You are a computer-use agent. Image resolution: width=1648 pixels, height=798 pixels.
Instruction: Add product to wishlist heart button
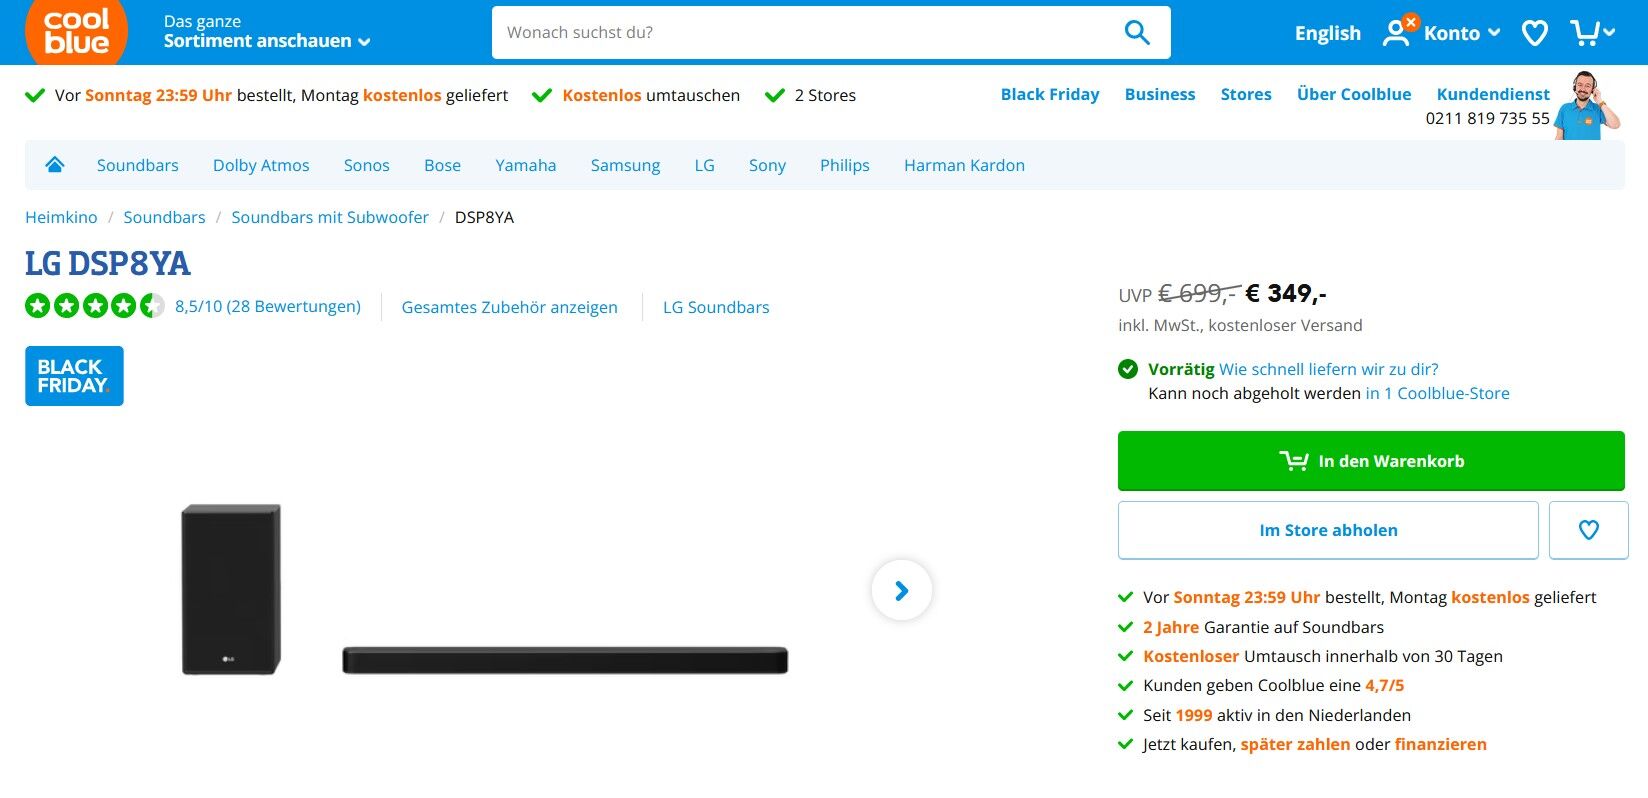coord(1588,530)
